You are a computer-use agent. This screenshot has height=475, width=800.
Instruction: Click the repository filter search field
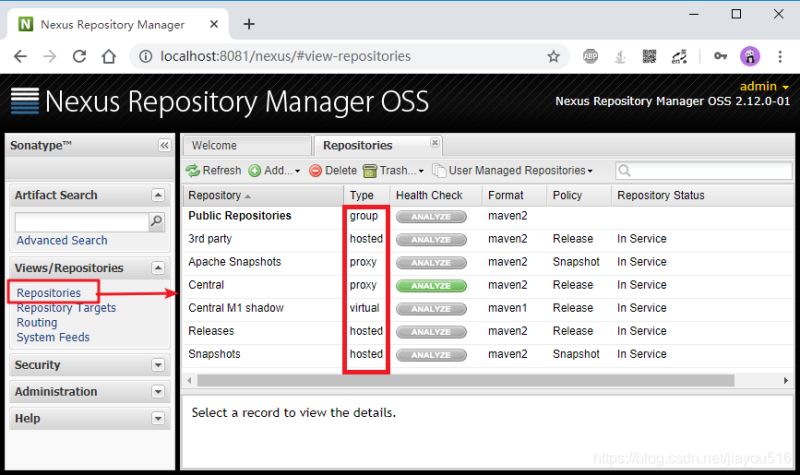(x=704, y=170)
